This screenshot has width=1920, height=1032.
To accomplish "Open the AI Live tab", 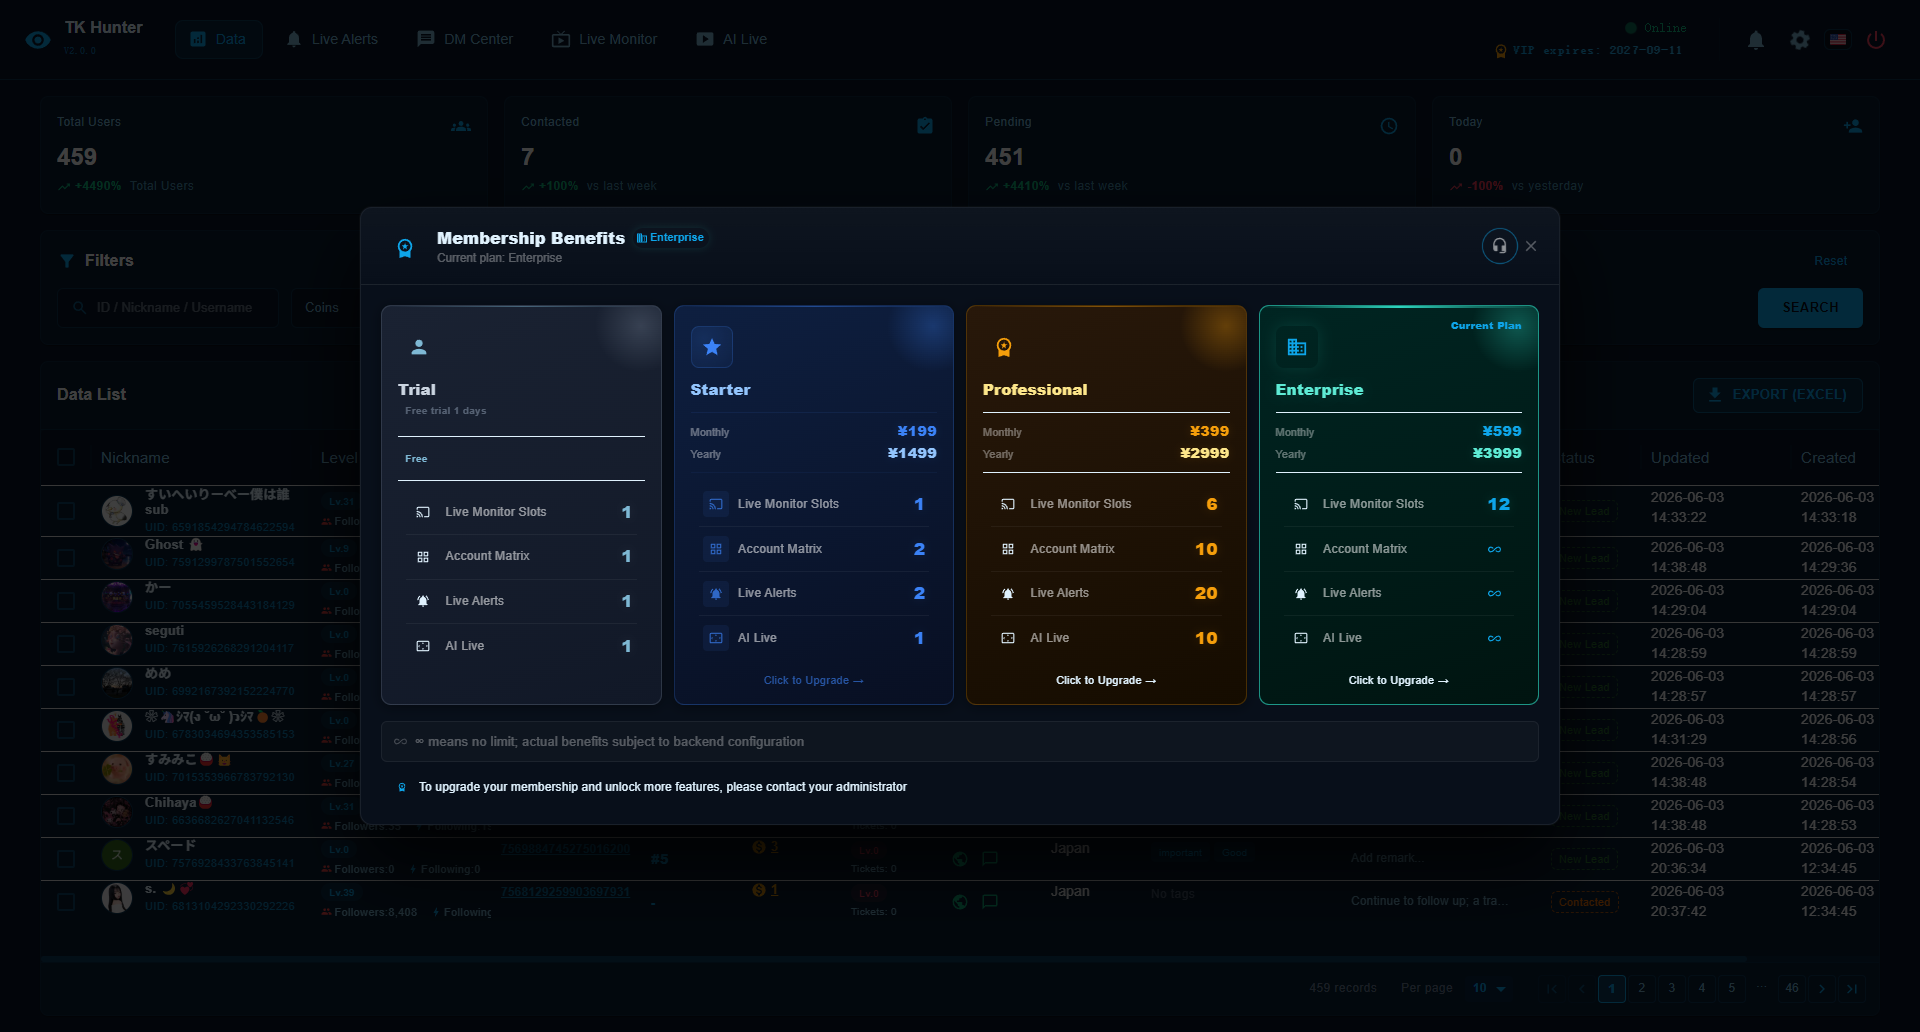I will [x=732, y=39].
